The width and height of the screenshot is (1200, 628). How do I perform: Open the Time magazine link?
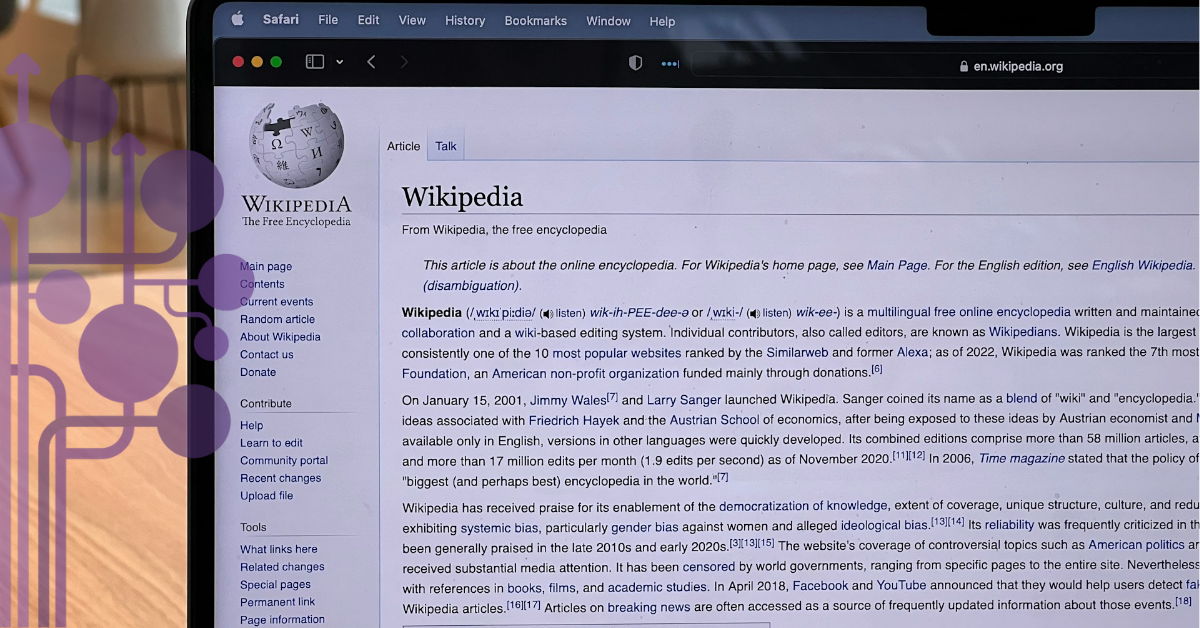coord(1020,458)
